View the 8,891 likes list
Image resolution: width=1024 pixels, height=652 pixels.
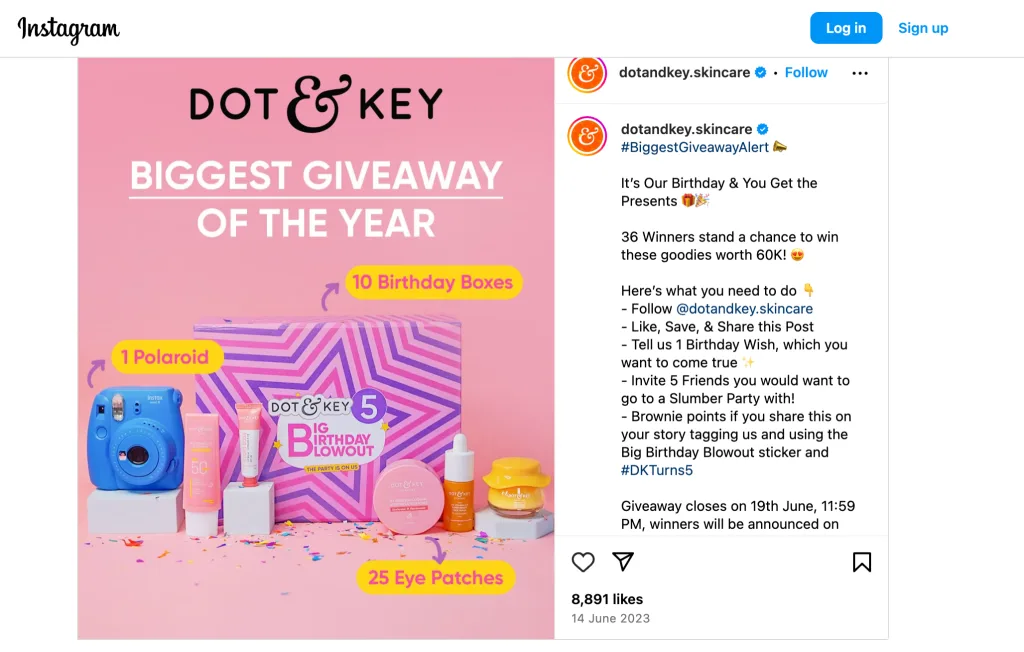(607, 599)
